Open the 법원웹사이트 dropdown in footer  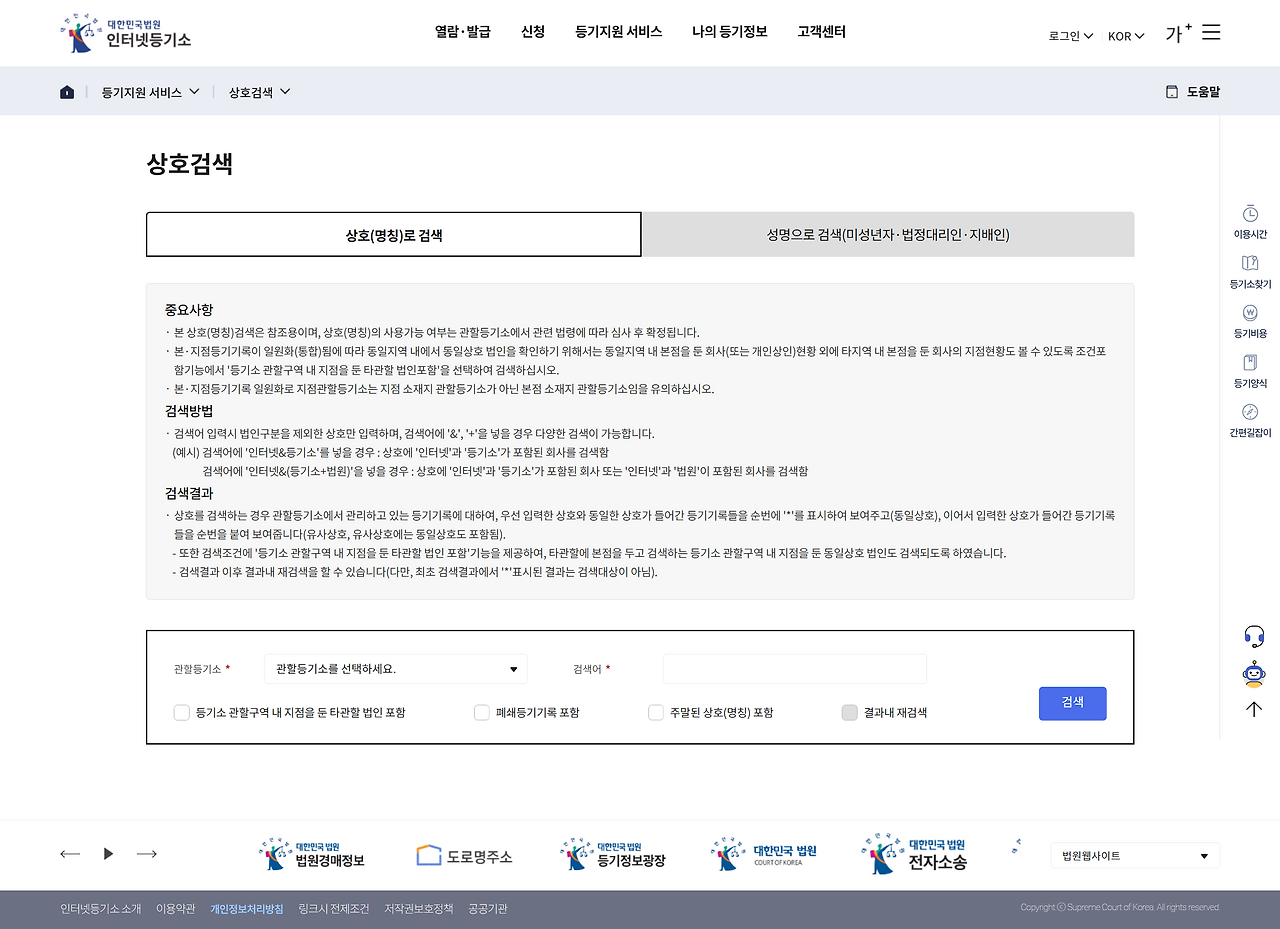tap(1135, 855)
